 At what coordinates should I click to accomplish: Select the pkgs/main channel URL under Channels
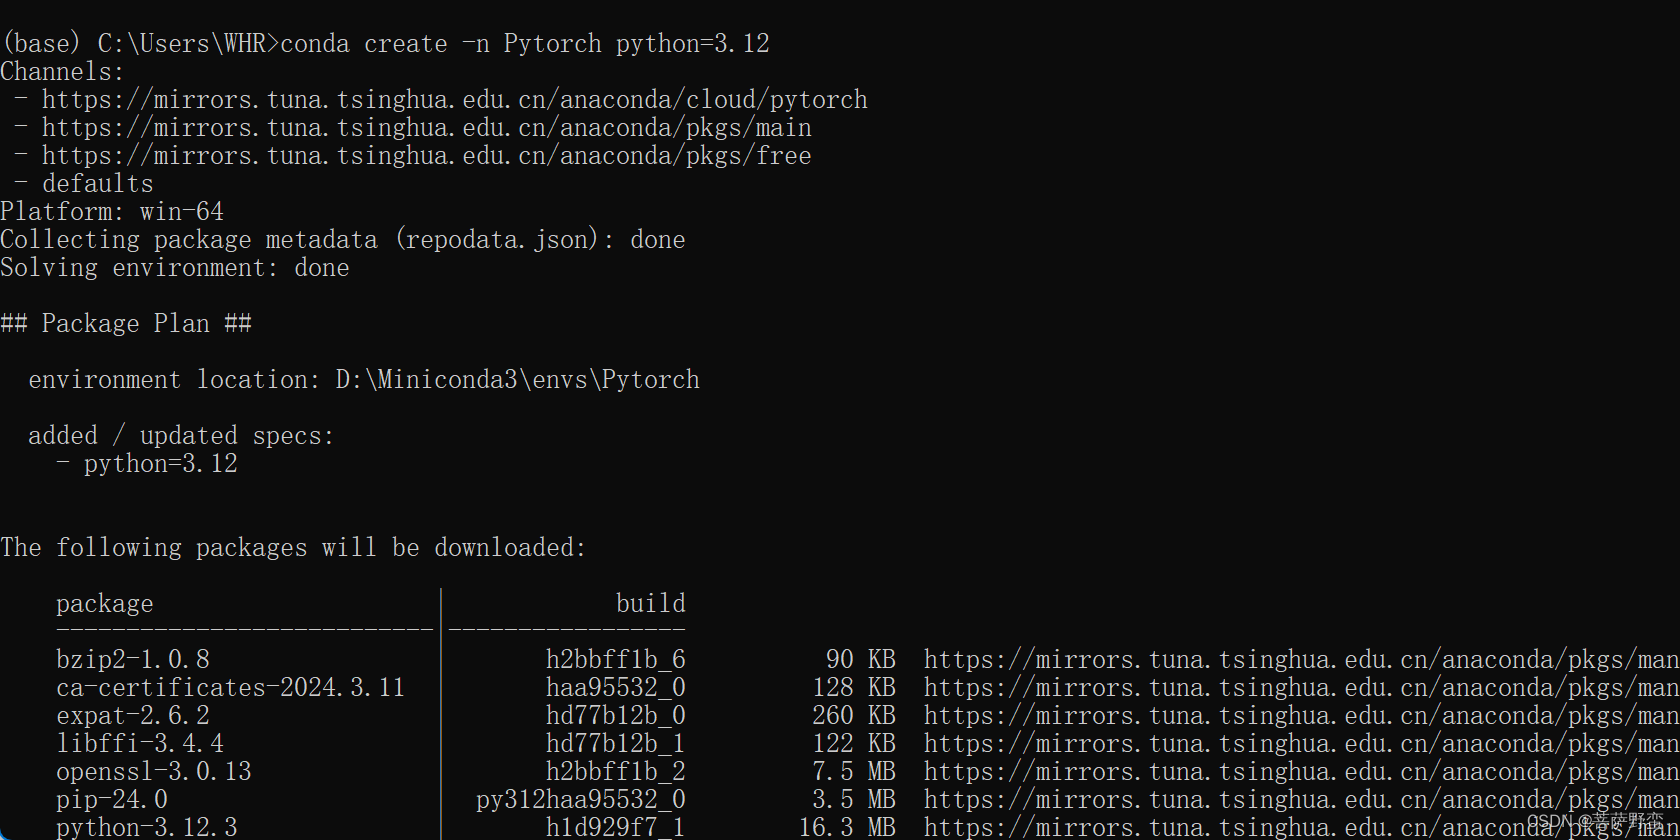point(427,128)
